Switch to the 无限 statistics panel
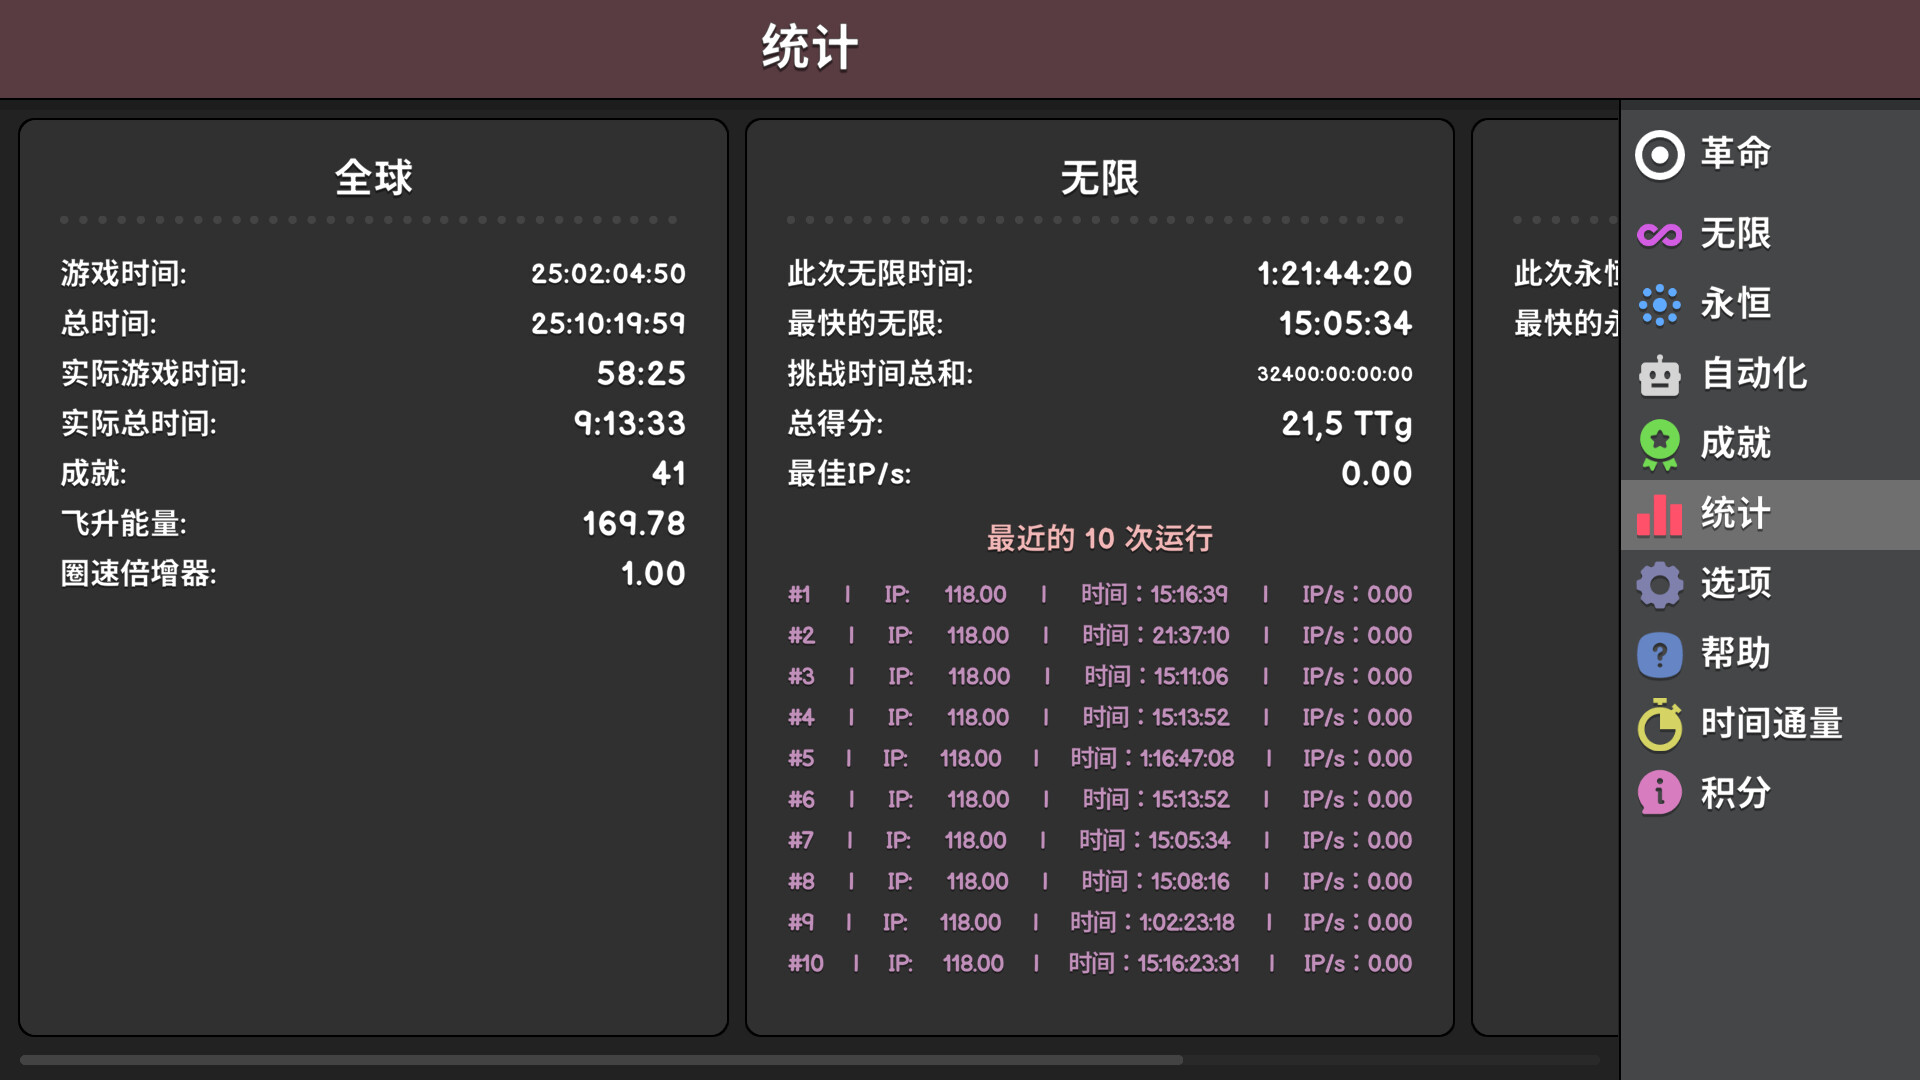The width and height of the screenshot is (1920, 1080). point(1098,178)
